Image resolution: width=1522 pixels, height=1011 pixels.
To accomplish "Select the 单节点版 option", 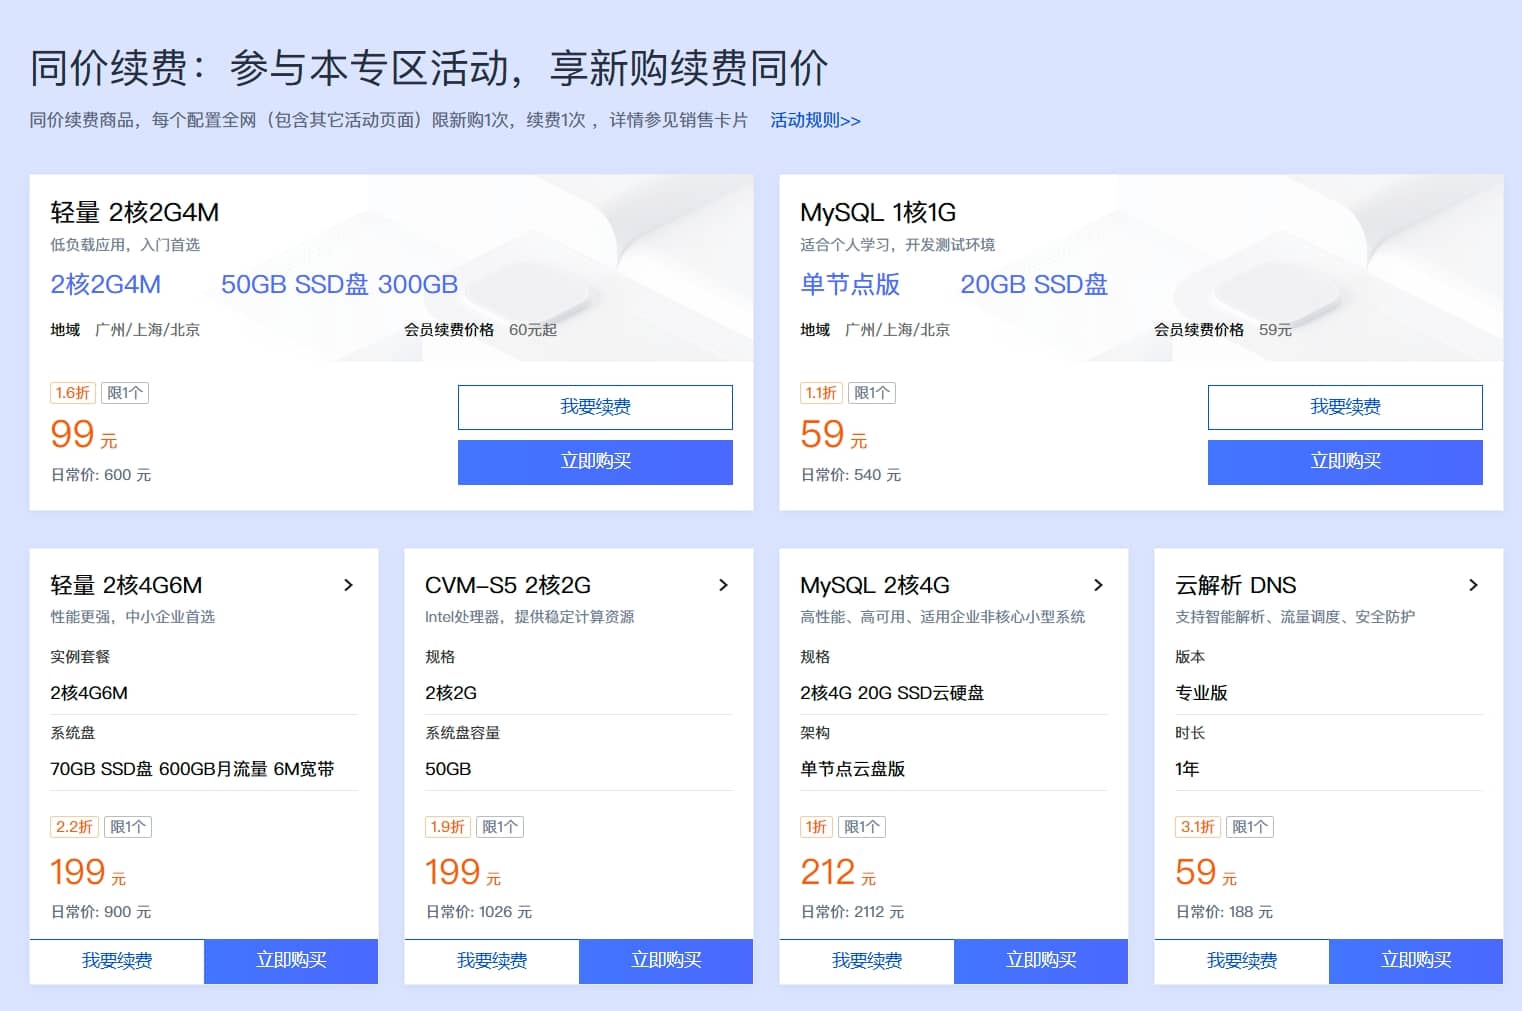I will click(850, 285).
